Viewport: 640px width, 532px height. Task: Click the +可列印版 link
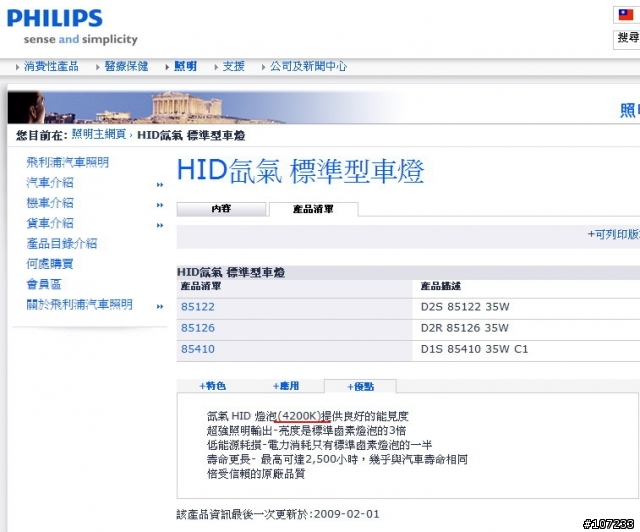click(613, 234)
